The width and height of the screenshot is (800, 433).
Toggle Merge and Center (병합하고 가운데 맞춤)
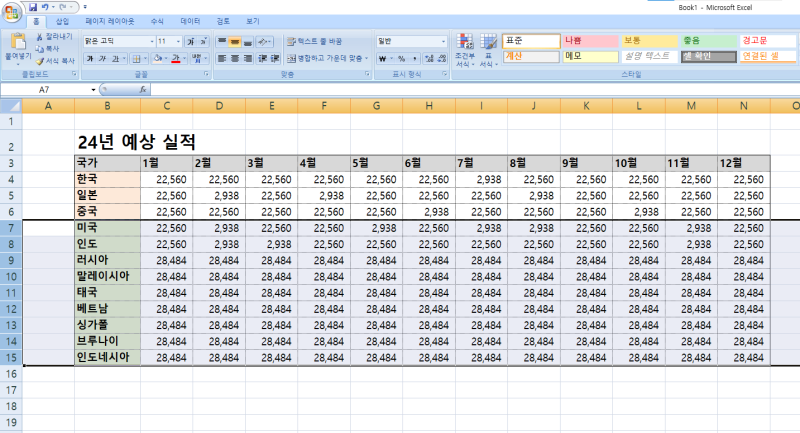click(x=326, y=58)
